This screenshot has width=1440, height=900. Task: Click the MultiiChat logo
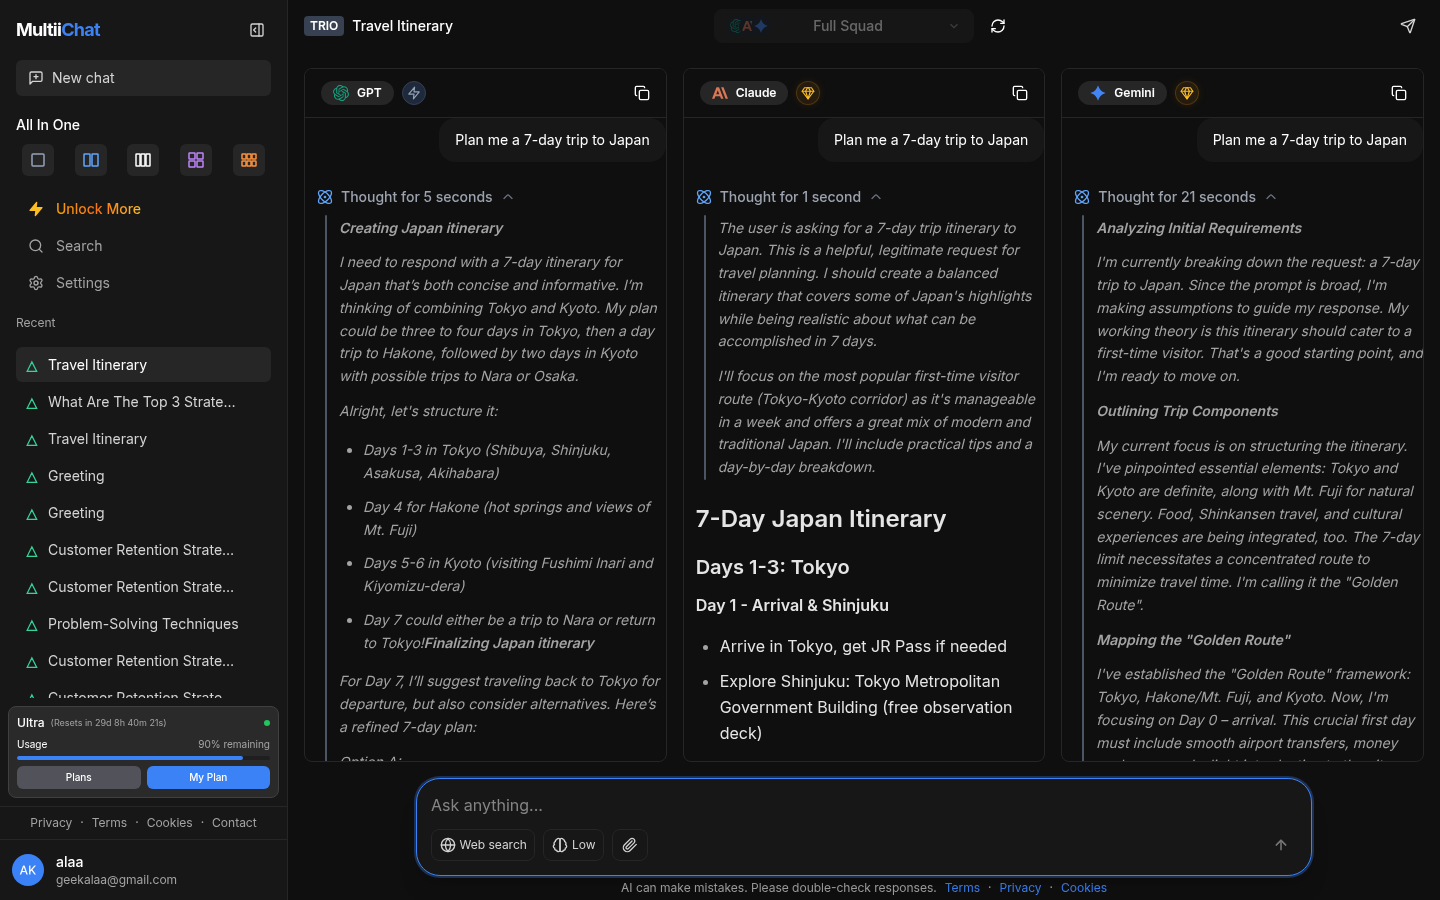(58, 30)
